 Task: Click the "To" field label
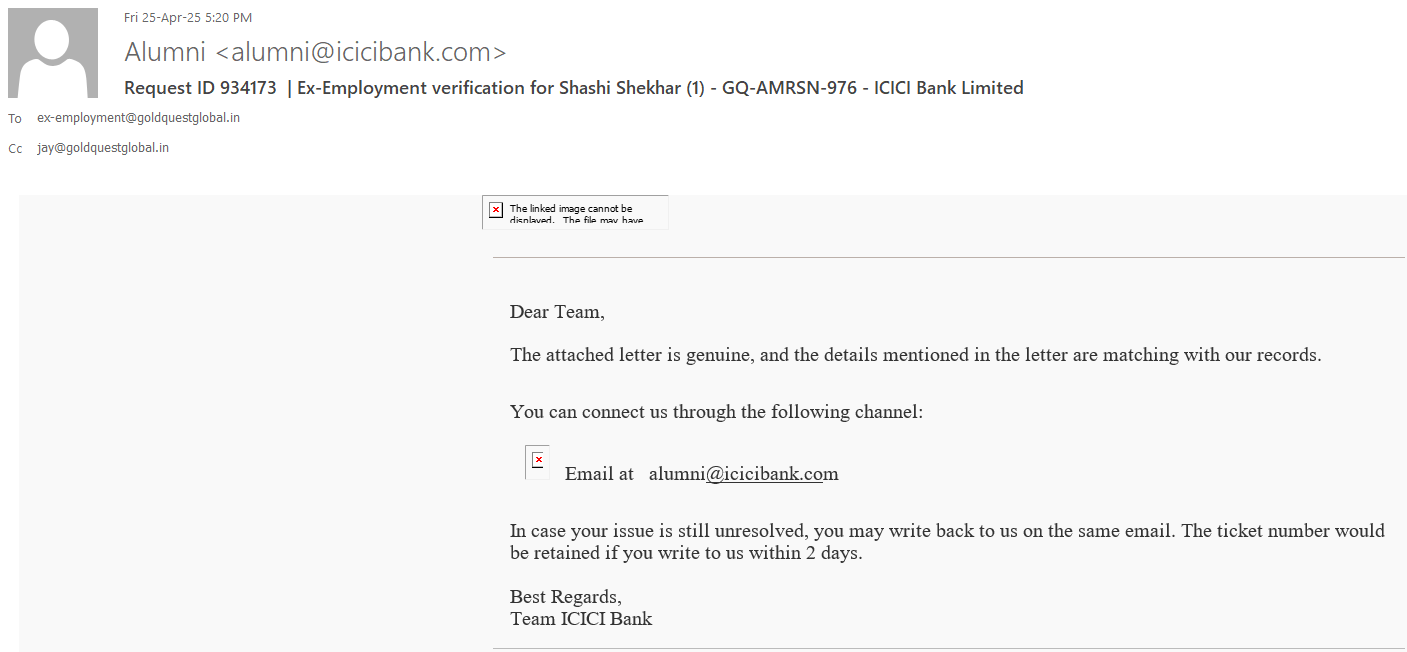15,119
